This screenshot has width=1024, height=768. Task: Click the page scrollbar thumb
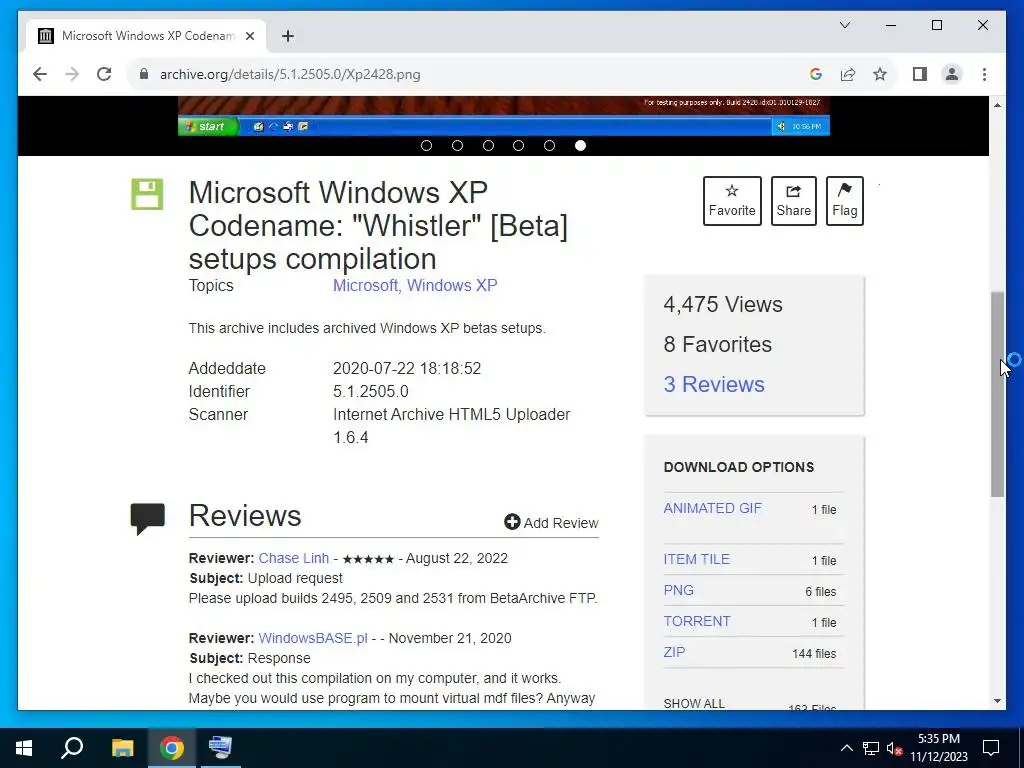[x=997, y=394]
